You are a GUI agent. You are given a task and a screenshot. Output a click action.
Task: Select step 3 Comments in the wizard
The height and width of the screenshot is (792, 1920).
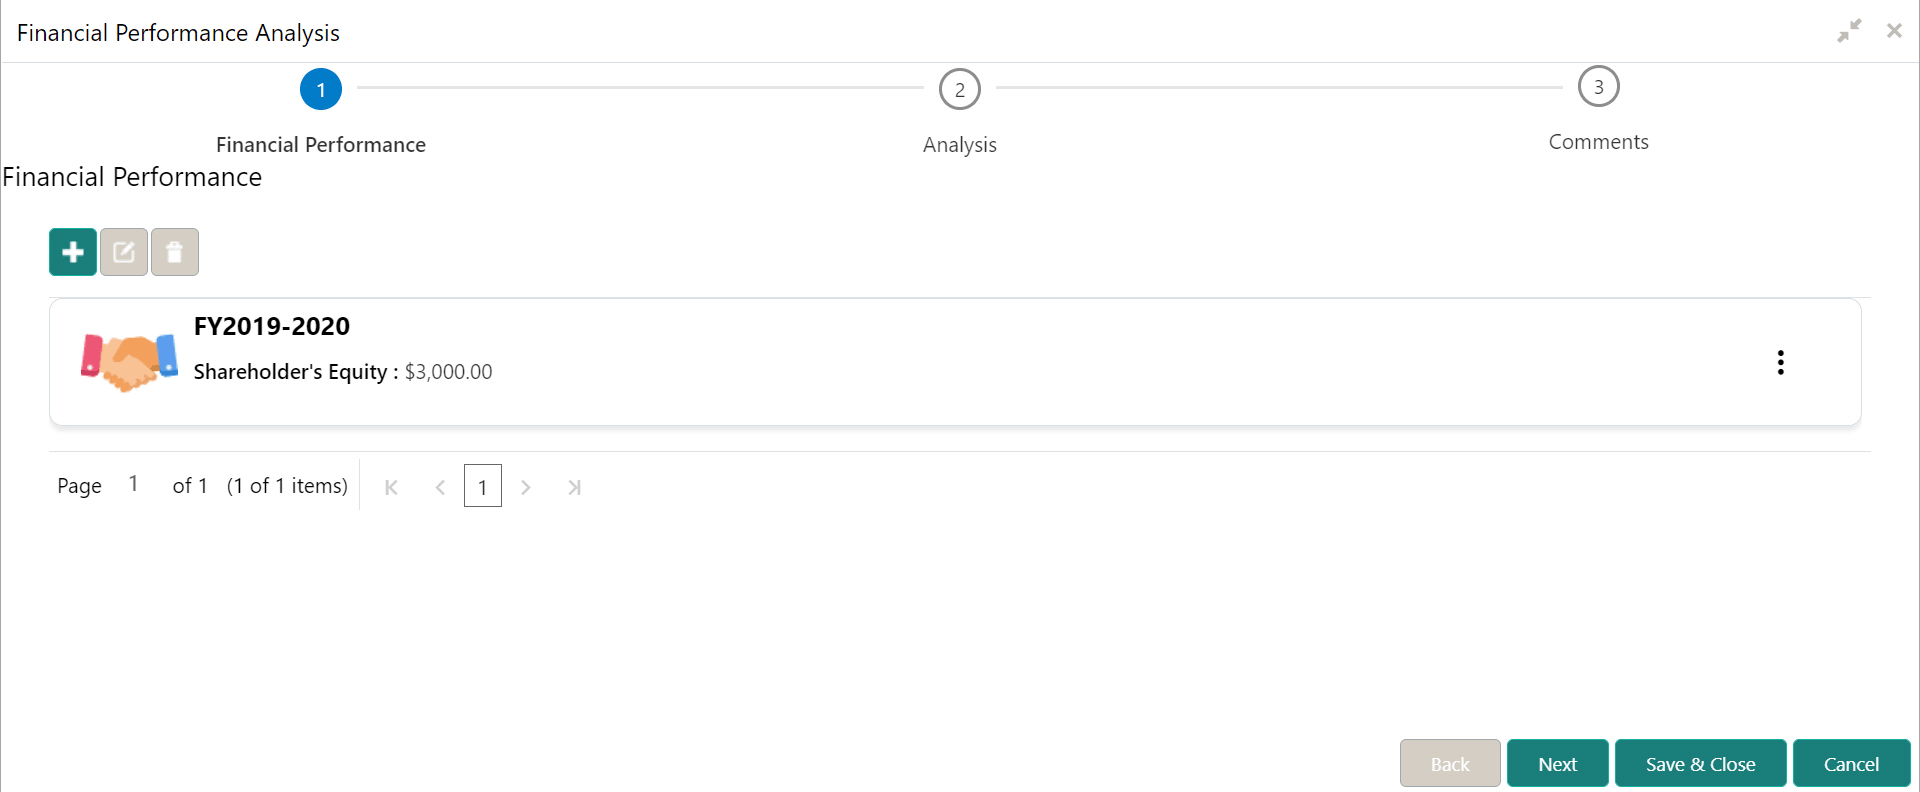coord(1597,85)
